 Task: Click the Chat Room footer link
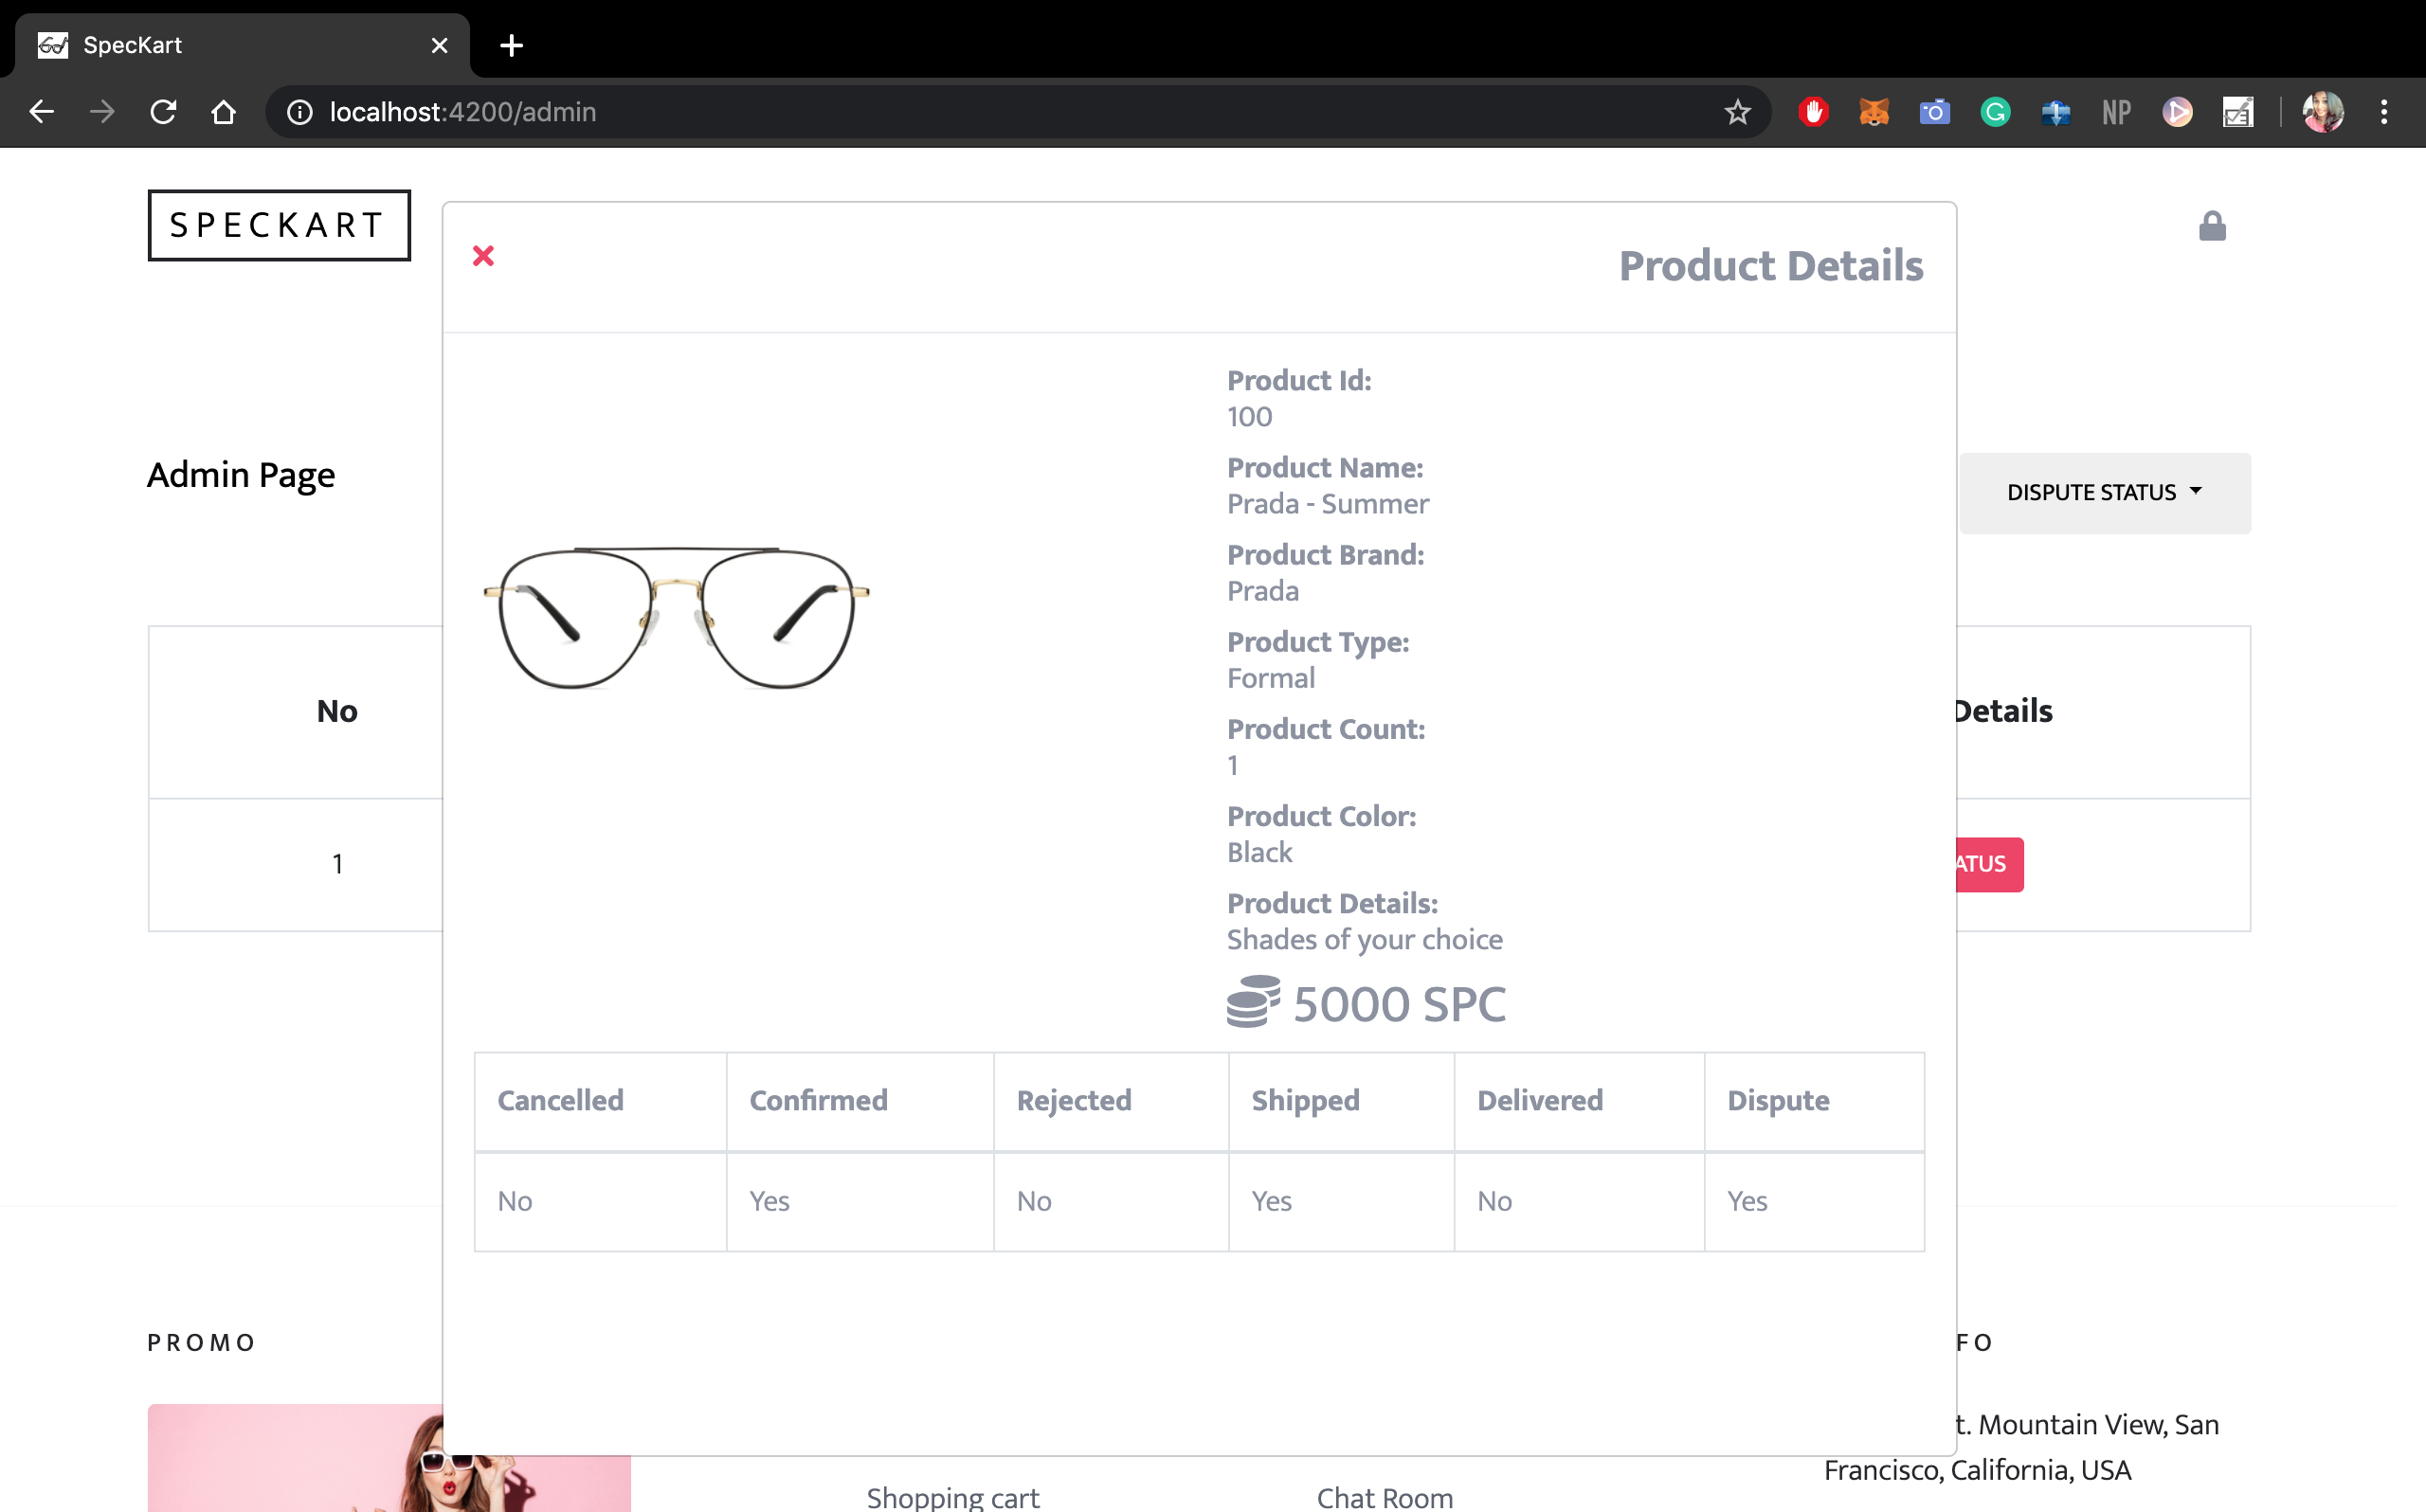coord(1384,1496)
